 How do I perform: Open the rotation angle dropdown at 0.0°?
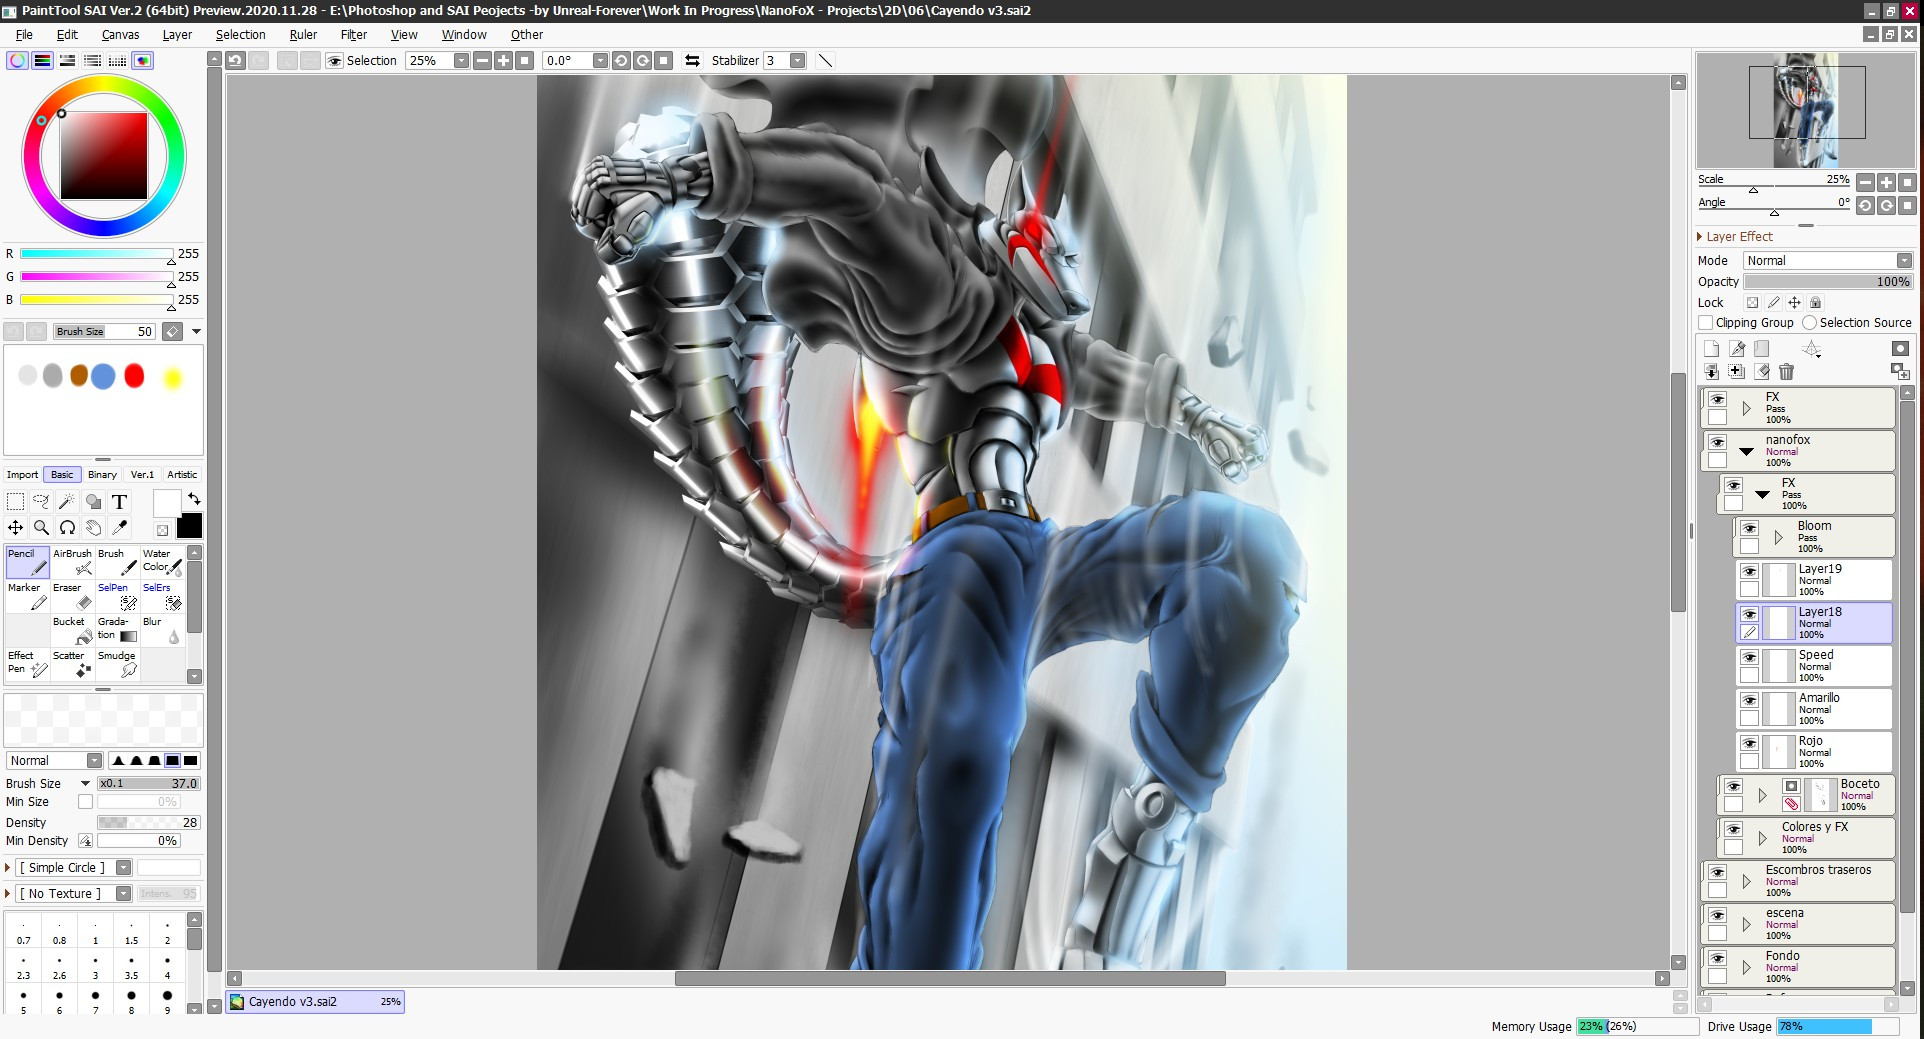point(600,61)
